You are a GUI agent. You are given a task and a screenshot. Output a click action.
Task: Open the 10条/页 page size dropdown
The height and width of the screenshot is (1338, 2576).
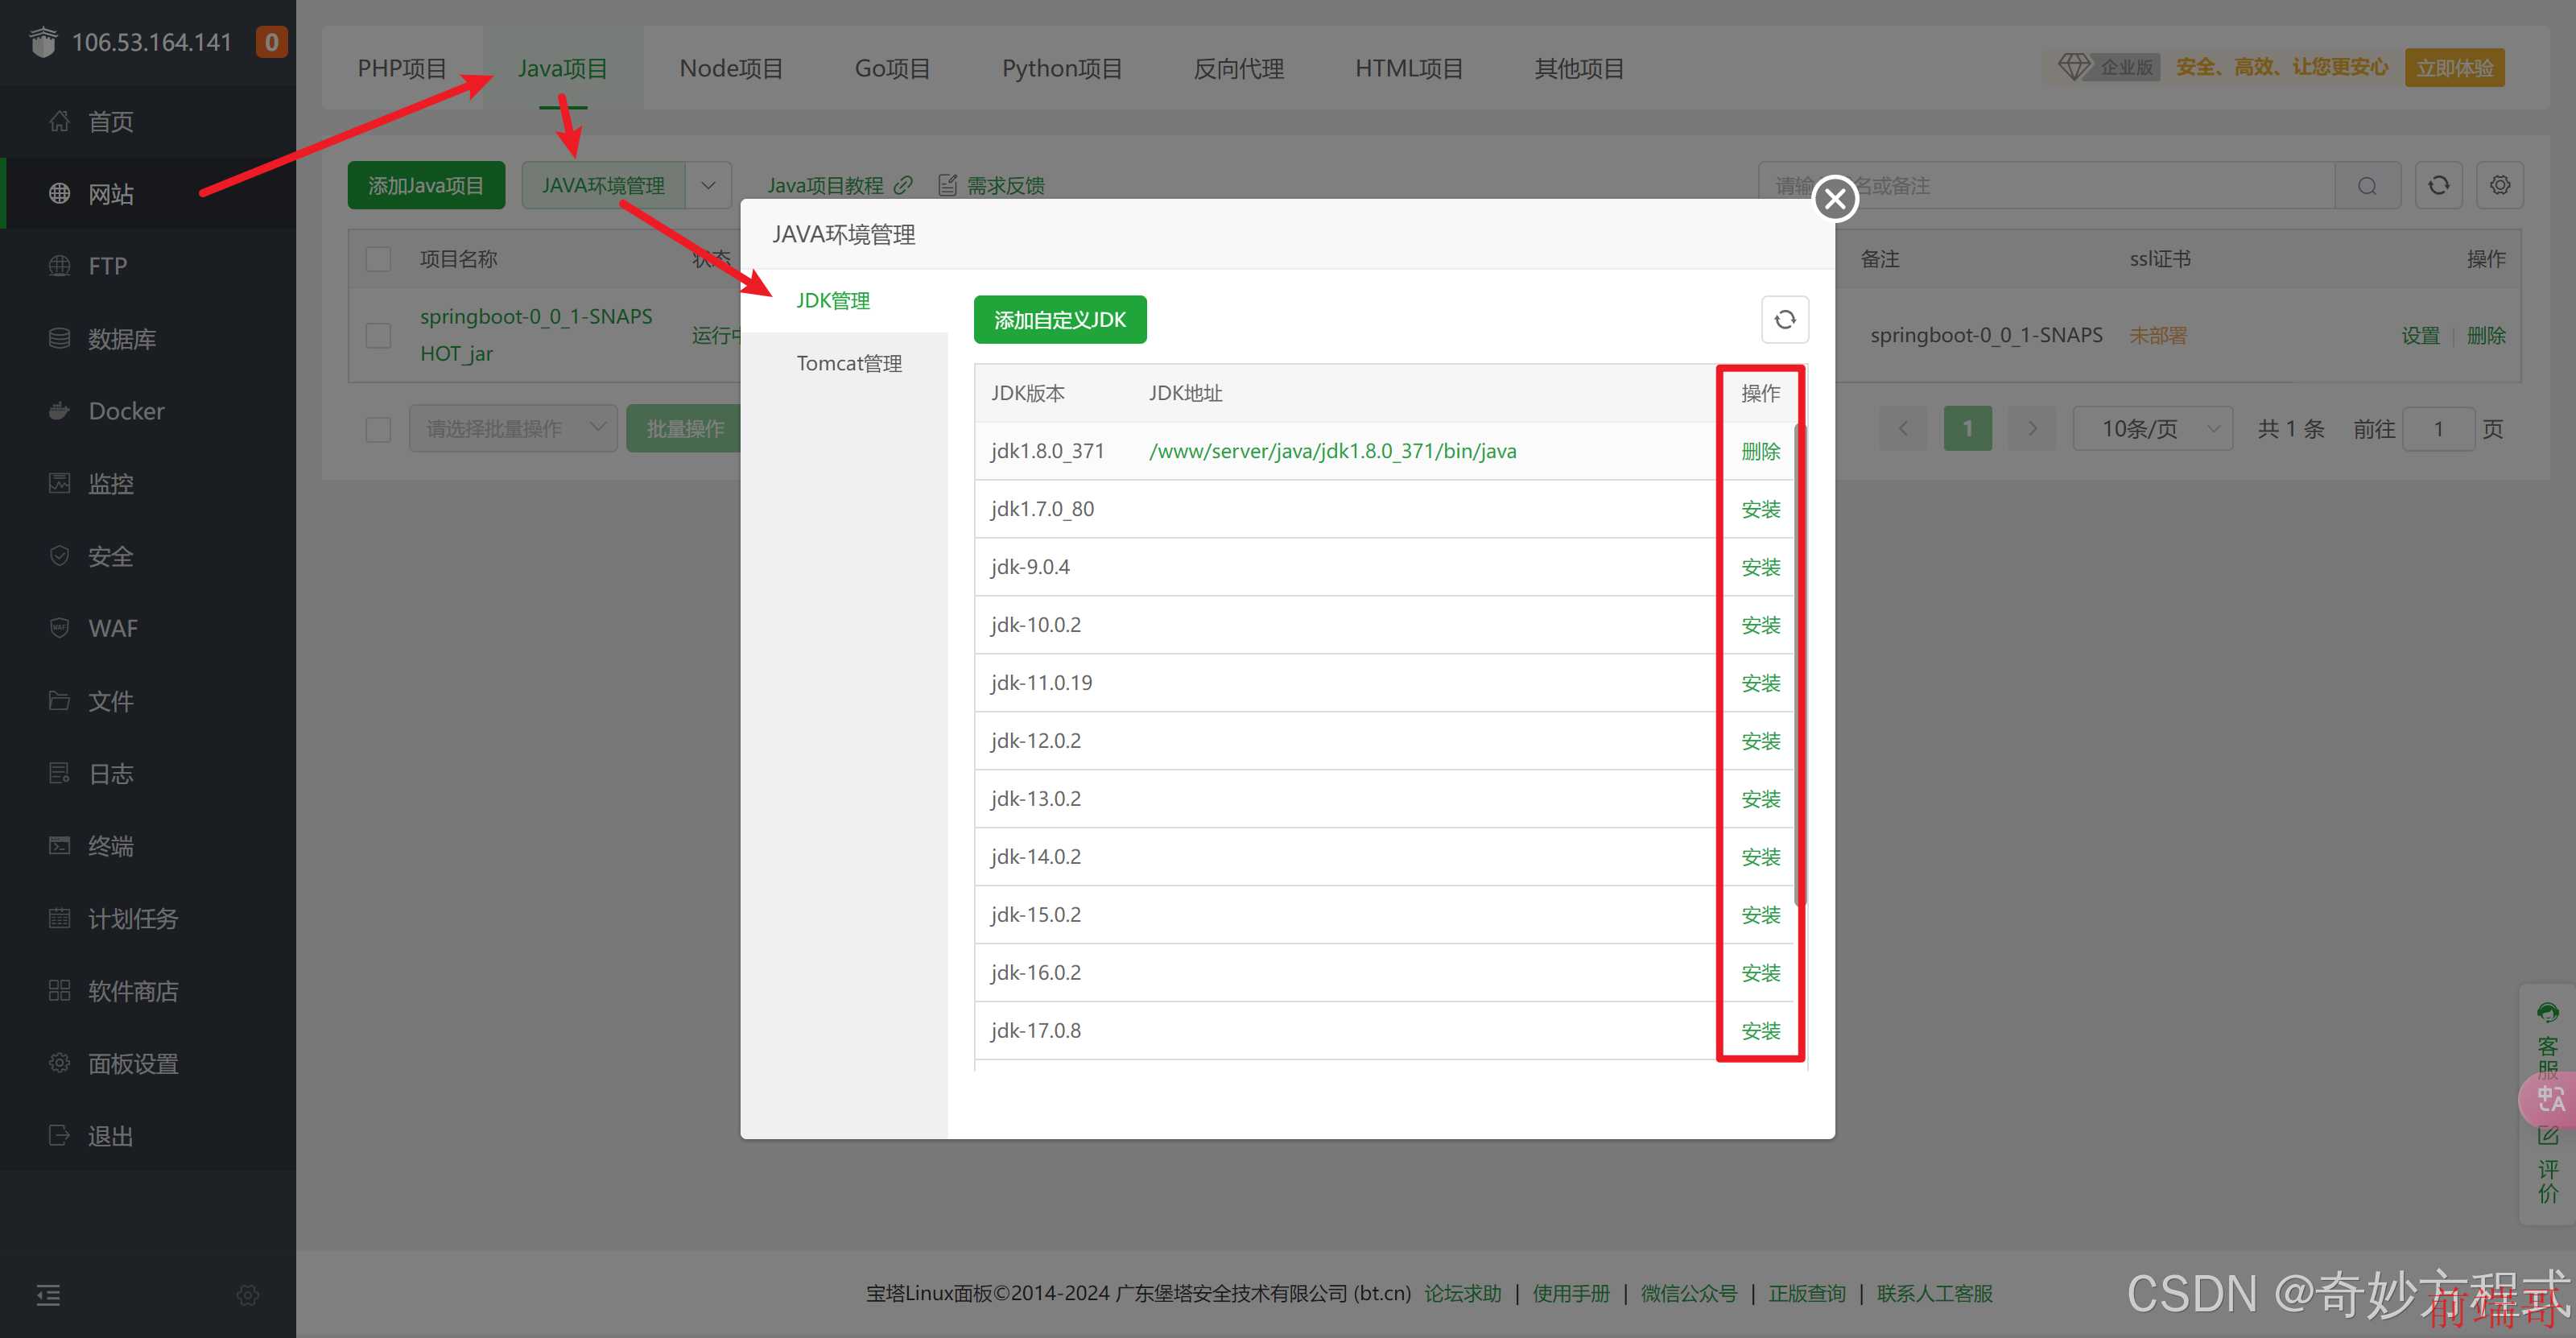[2152, 429]
